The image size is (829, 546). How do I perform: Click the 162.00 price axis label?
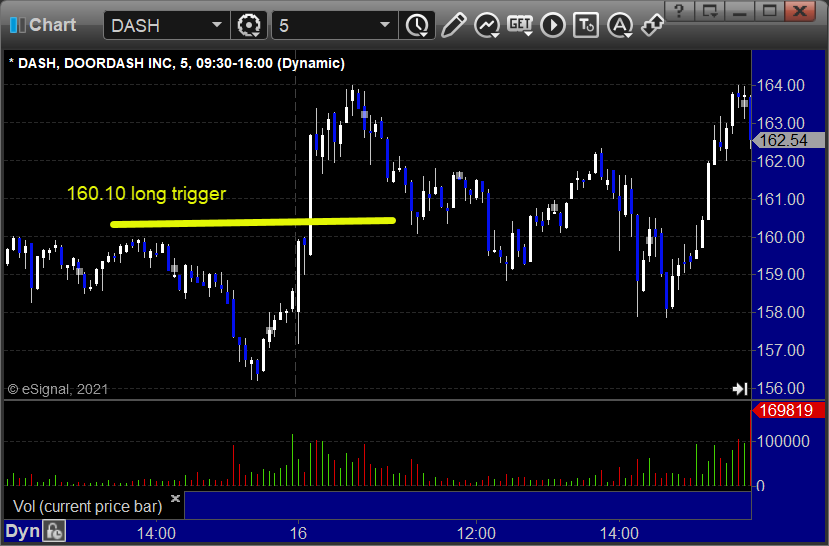pos(780,161)
